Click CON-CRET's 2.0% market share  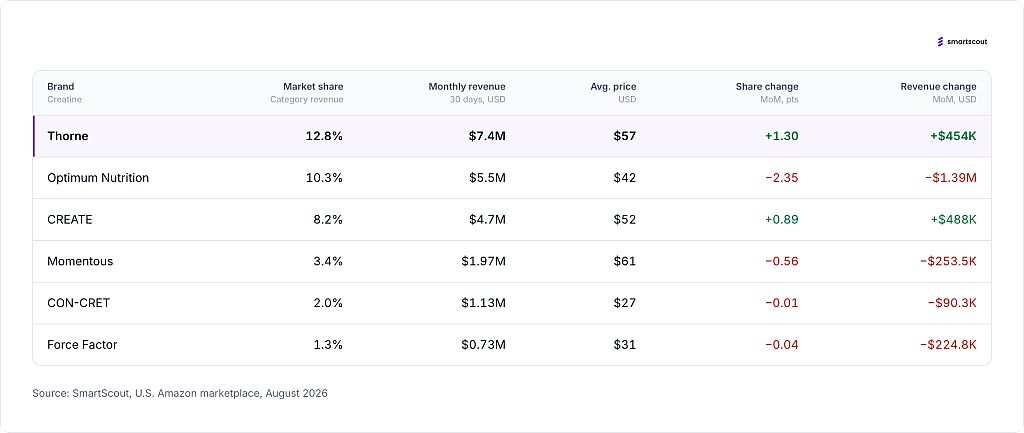pyautogui.click(x=328, y=303)
